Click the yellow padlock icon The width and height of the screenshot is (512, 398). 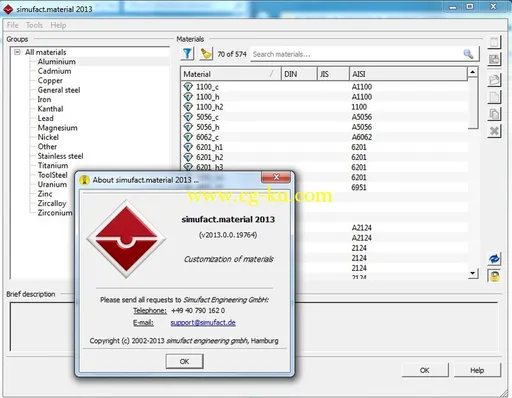click(x=494, y=276)
